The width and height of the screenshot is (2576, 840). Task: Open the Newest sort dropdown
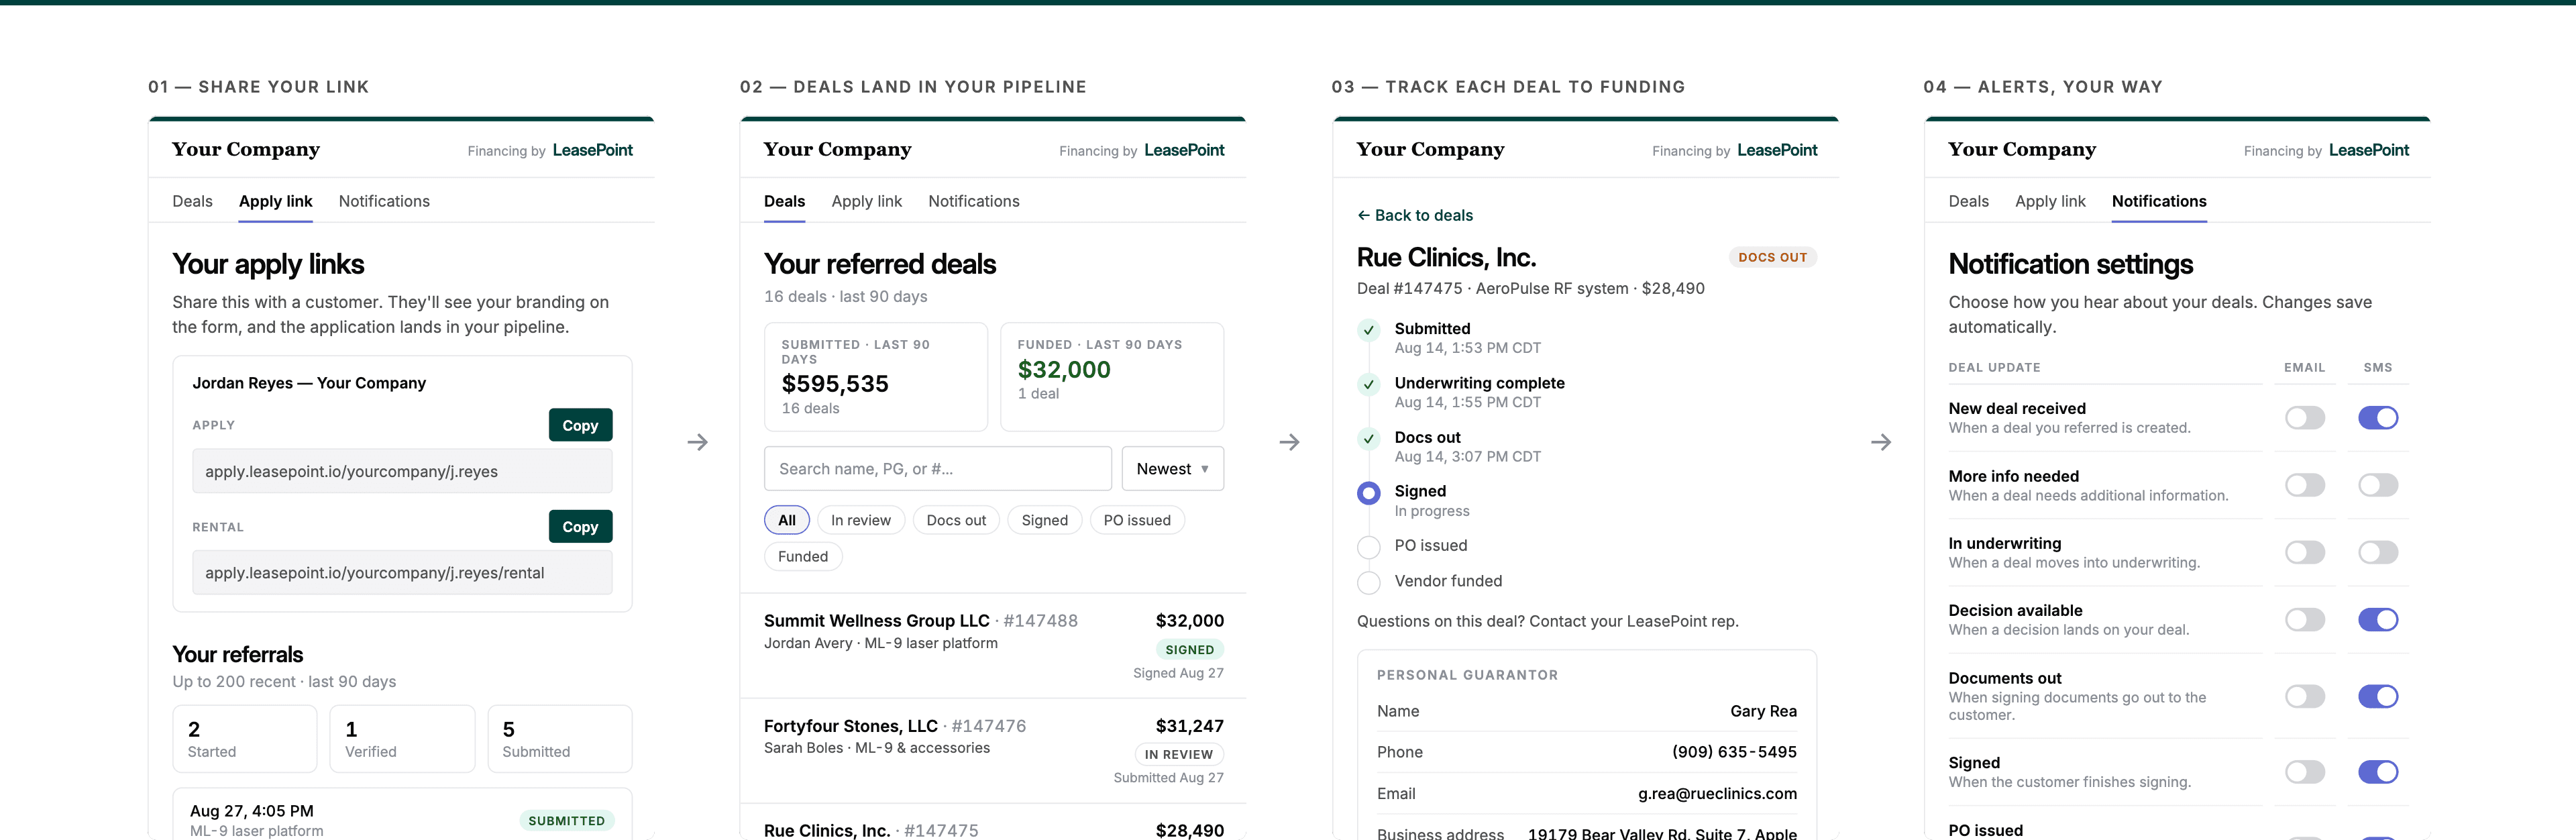pos(1172,468)
